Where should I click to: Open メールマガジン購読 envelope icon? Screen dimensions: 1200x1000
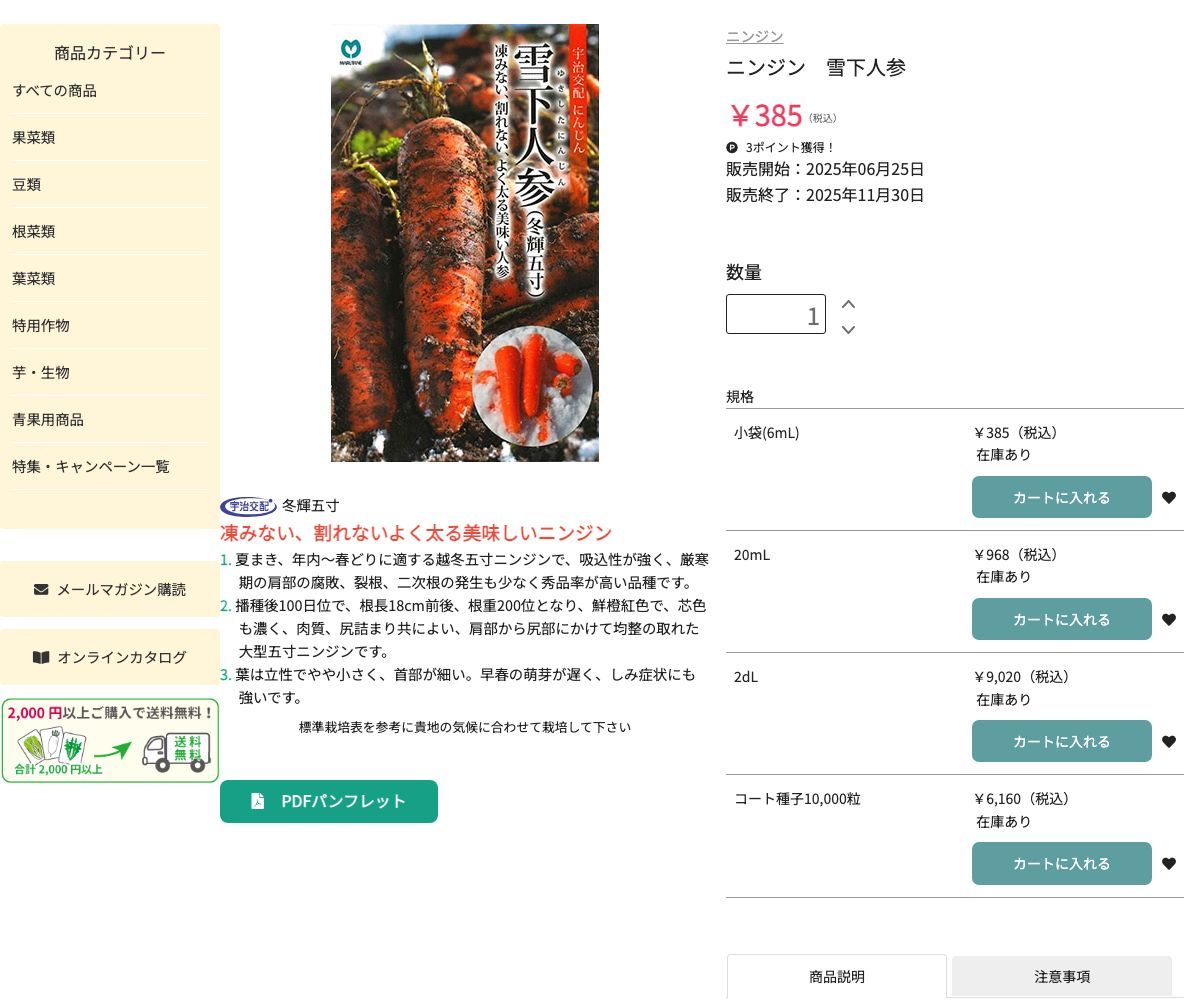click(43, 589)
